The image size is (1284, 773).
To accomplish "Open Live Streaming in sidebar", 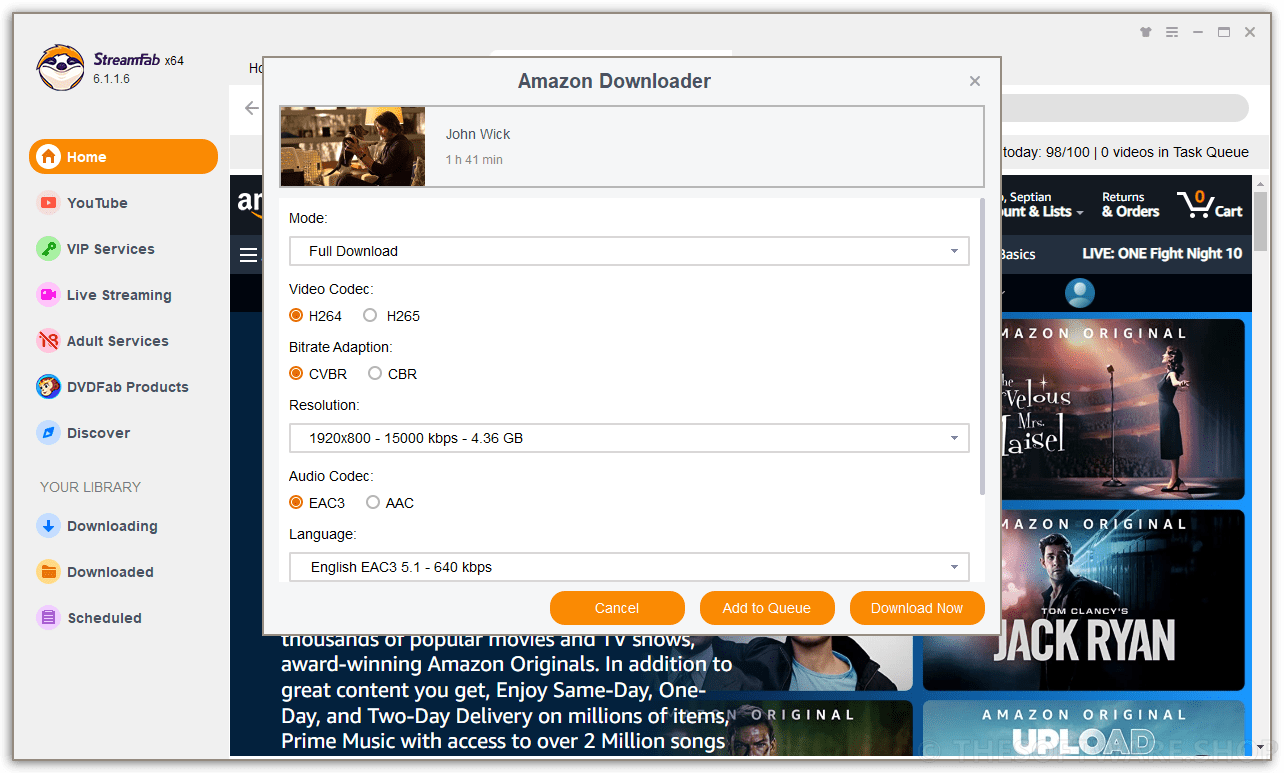I will point(119,295).
